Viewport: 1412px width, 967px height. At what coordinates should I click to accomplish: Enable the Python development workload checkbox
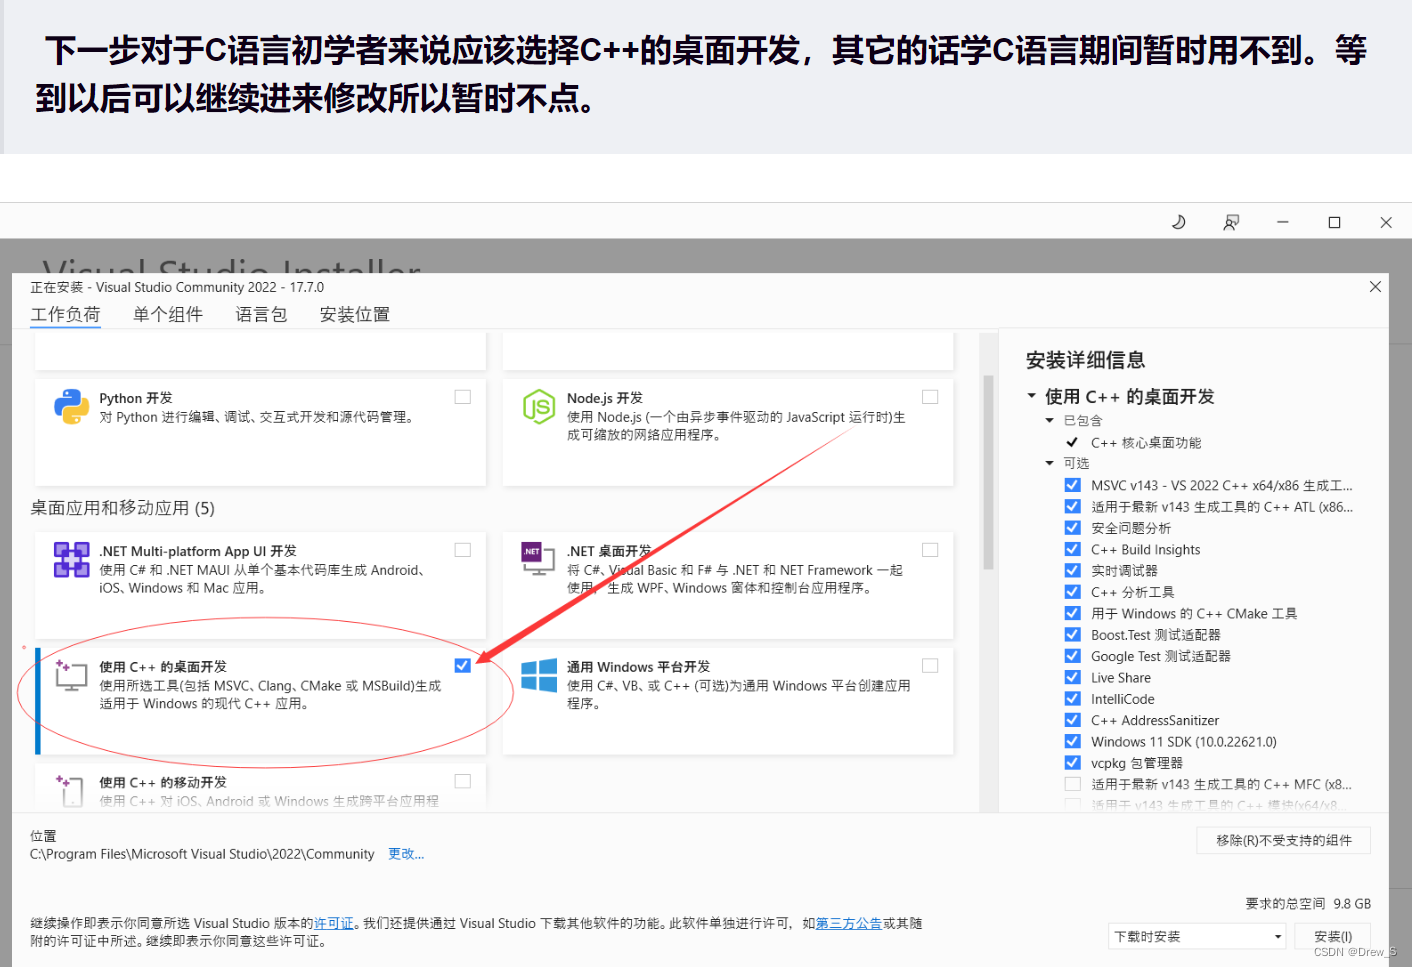tap(463, 397)
